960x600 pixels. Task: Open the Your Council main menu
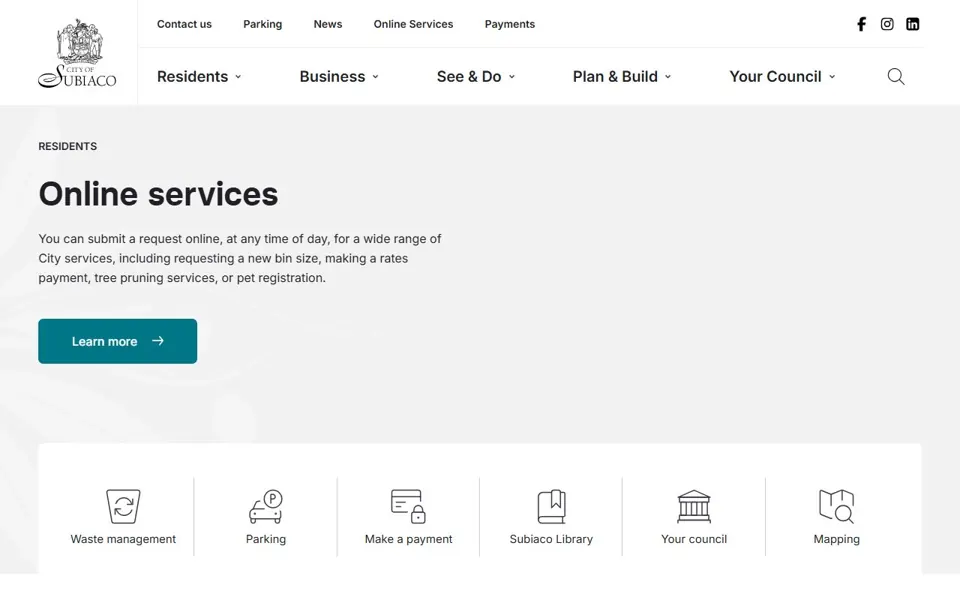pyautogui.click(x=775, y=77)
